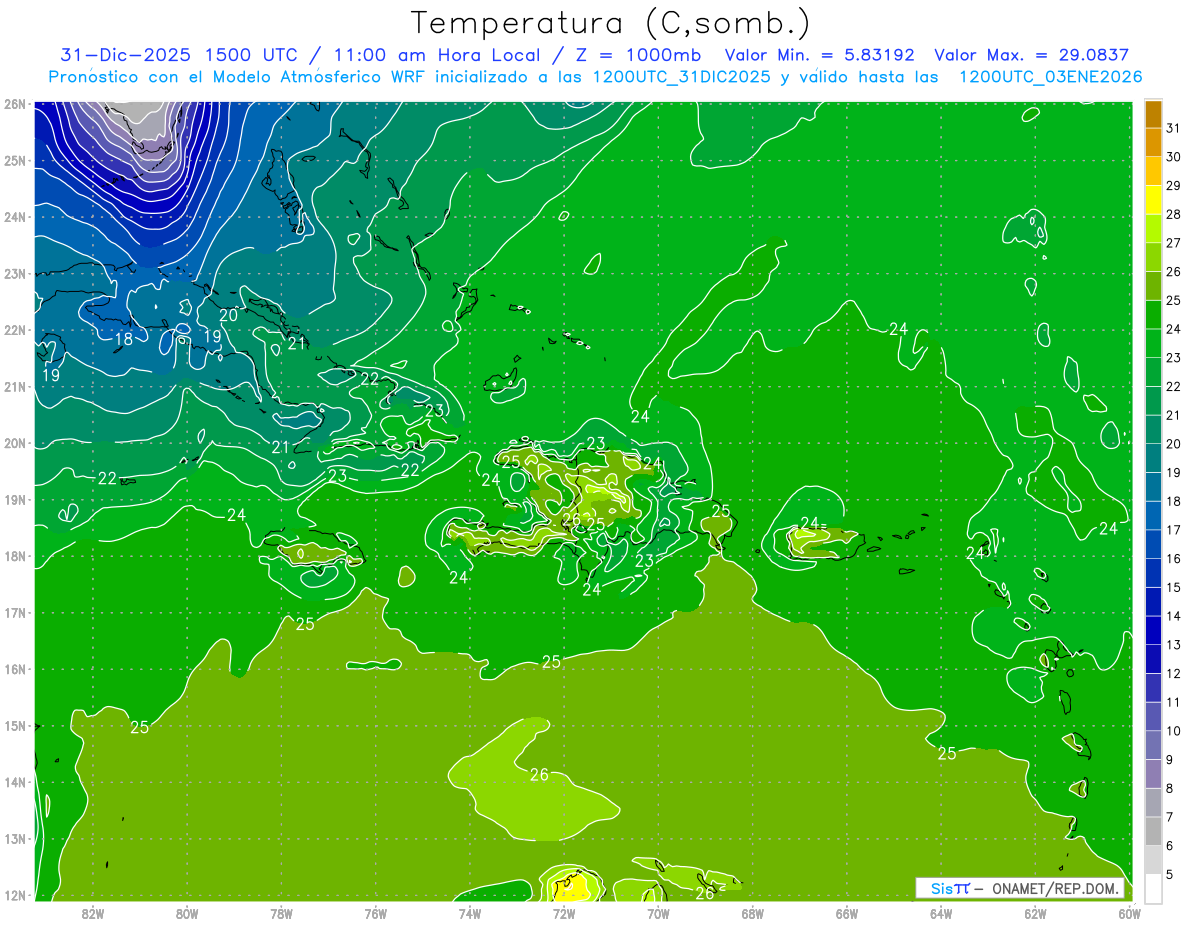
Task: Click the legend scale label '17'
Action: 1174,530
